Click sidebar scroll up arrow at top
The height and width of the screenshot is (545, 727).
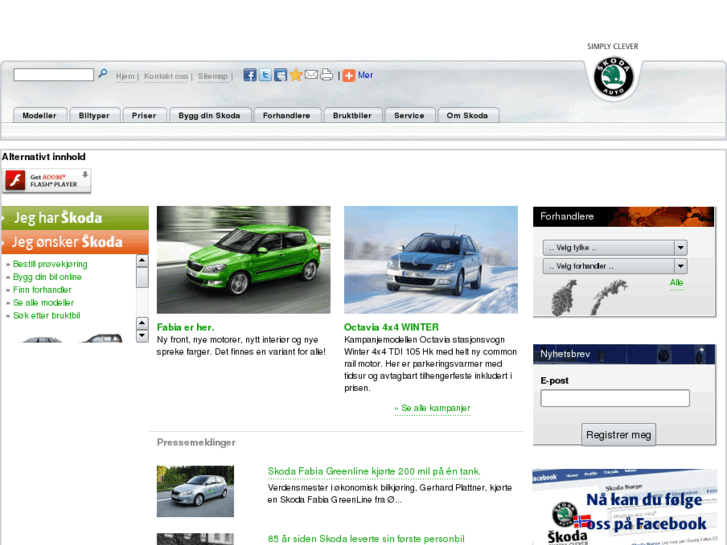(142, 261)
